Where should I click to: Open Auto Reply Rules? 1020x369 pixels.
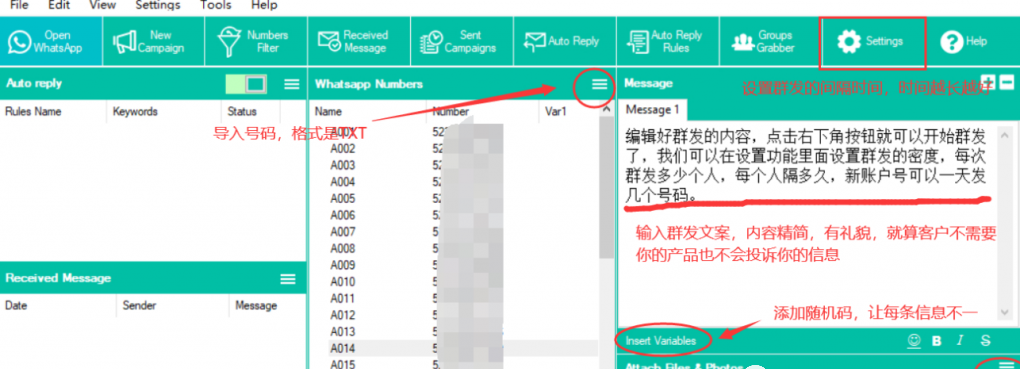(x=667, y=41)
